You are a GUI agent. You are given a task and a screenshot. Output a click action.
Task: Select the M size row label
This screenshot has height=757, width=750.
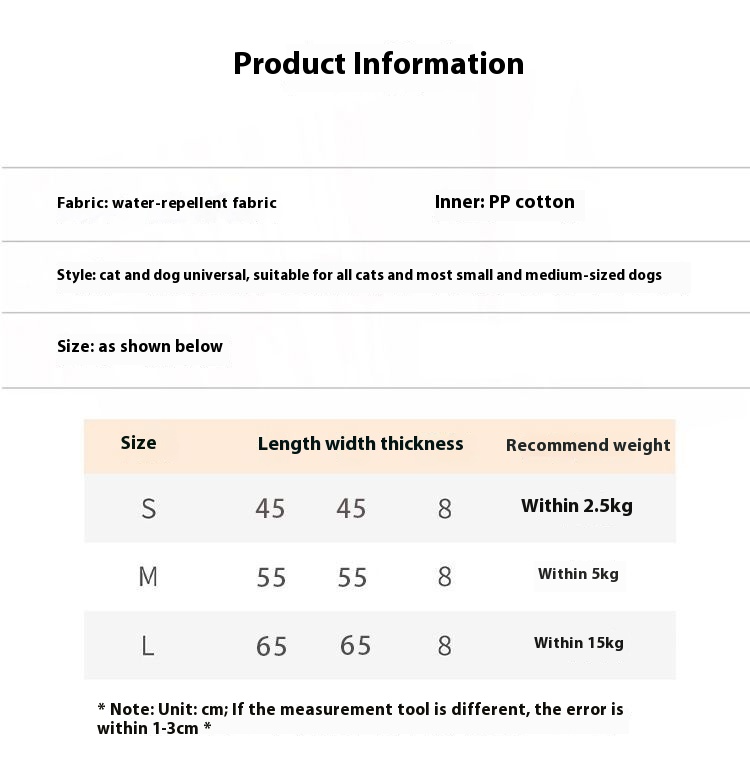148,577
